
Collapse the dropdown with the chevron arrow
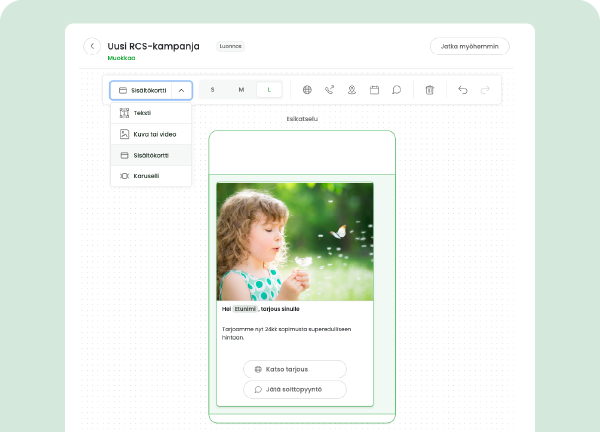click(182, 90)
